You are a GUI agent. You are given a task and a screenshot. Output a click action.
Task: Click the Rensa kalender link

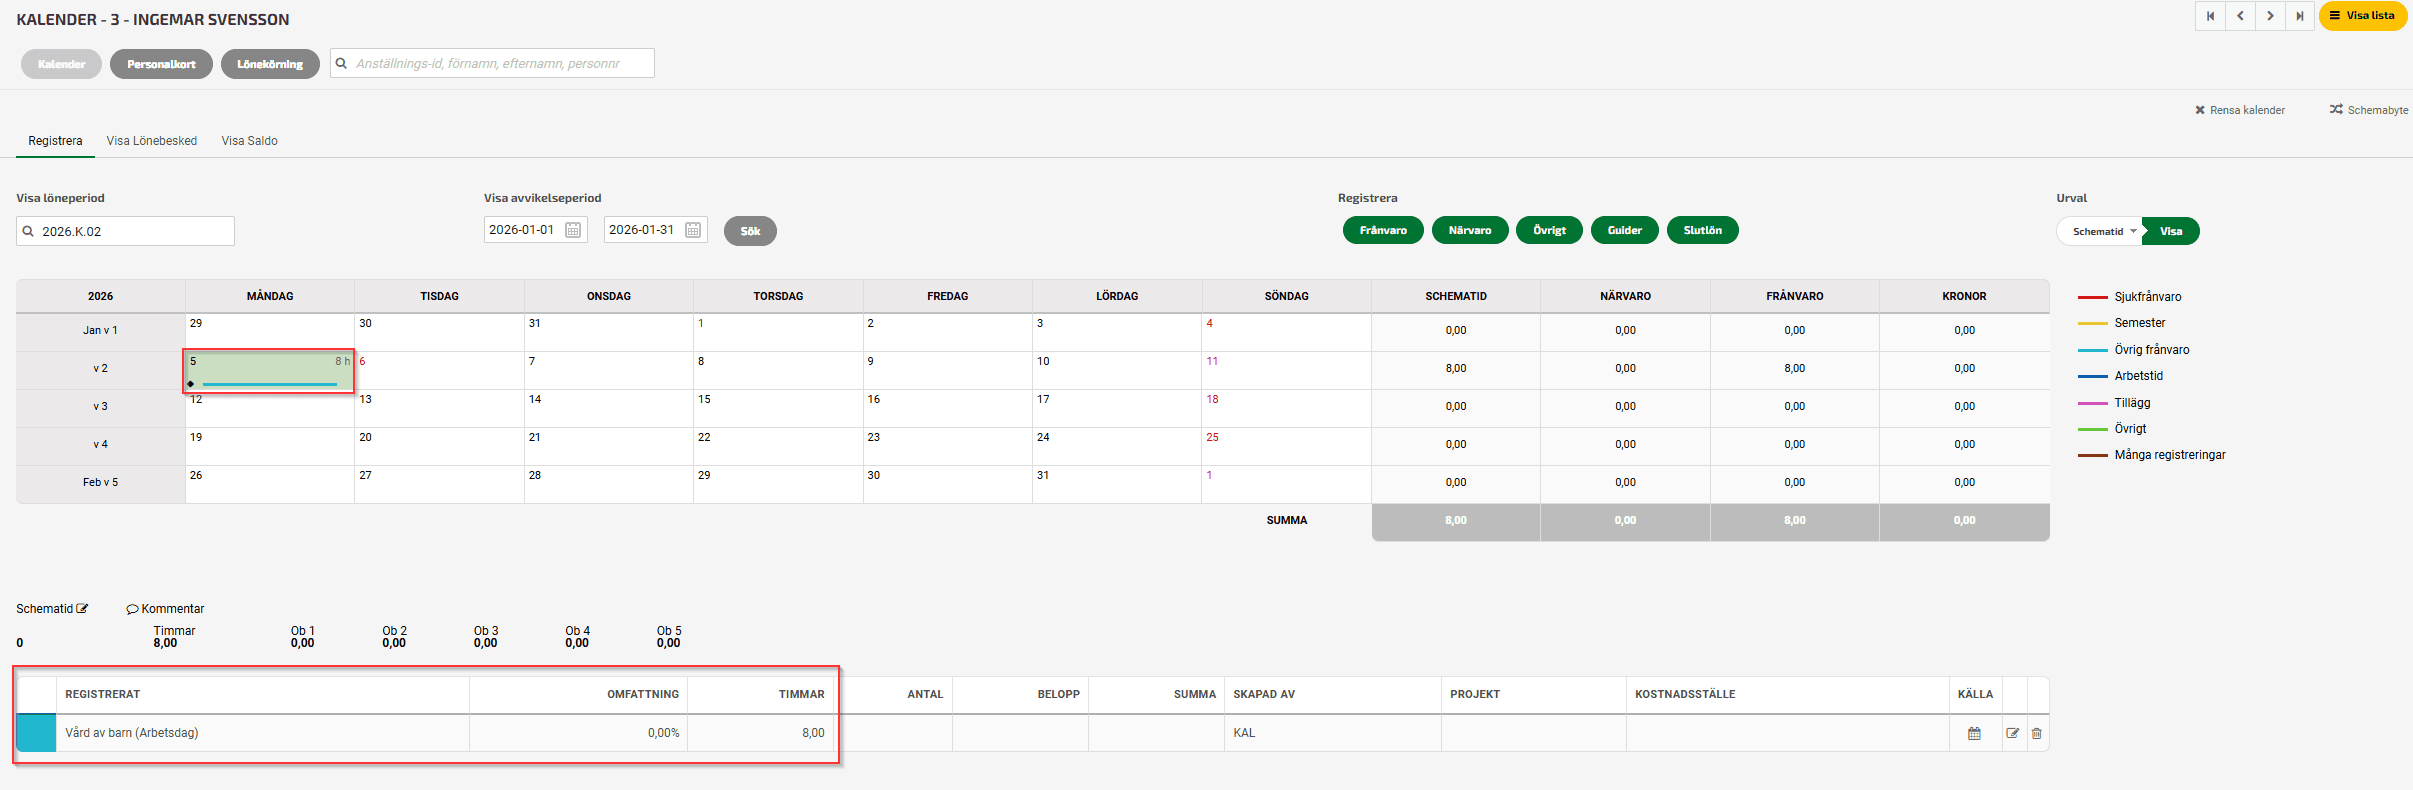[2240, 110]
